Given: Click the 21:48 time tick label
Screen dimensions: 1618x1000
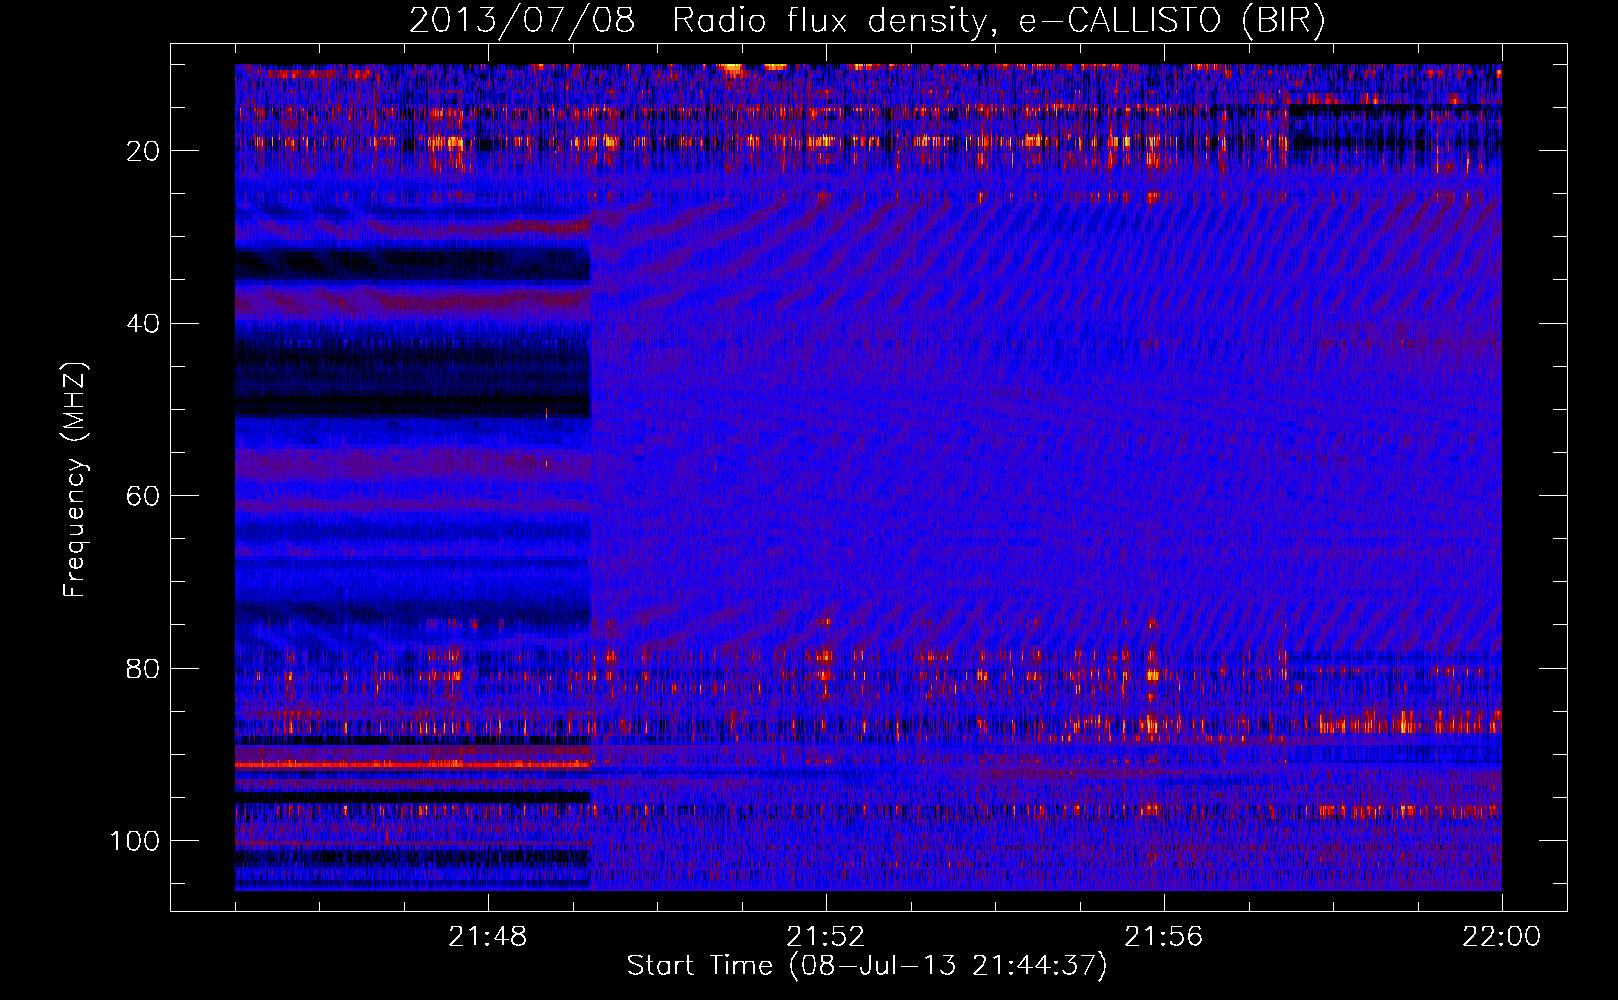Looking at the screenshot, I should coord(488,937).
